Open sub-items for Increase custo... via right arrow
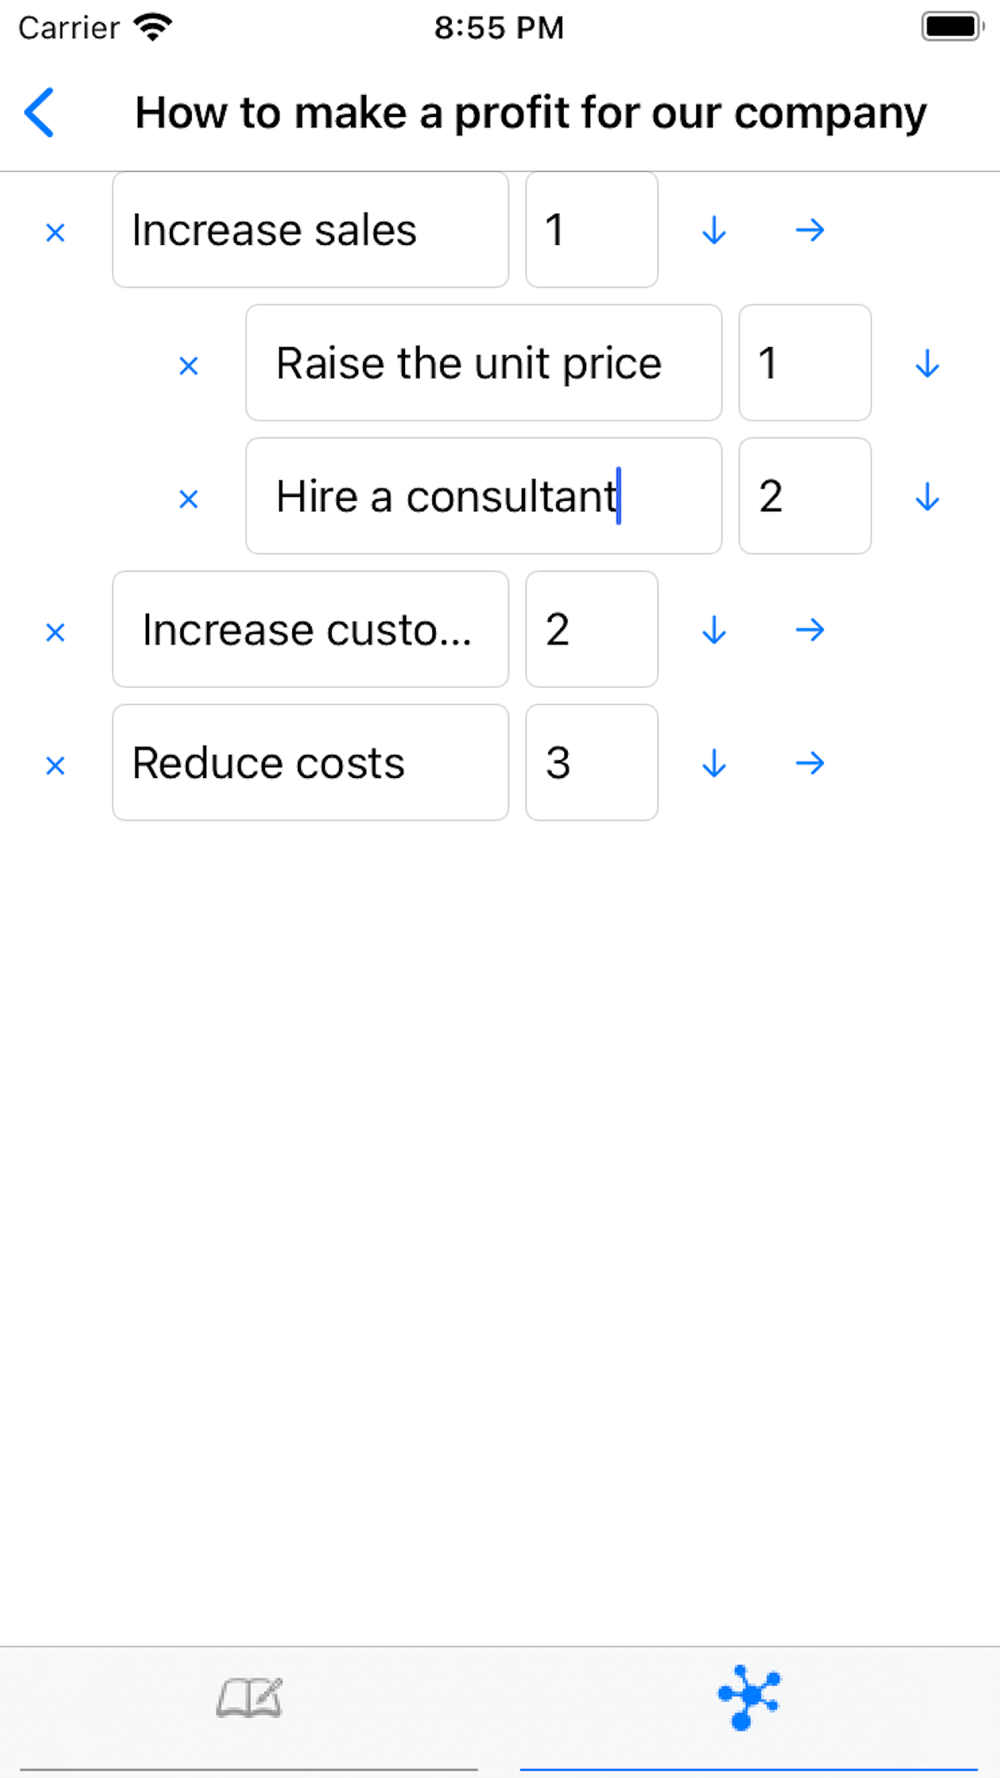 click(x=810, y=630)
